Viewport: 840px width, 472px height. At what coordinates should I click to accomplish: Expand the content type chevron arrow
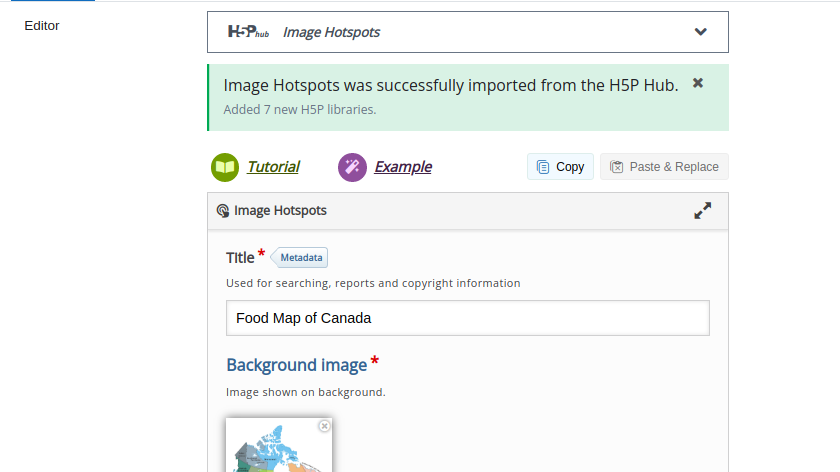tap(700, 32)
